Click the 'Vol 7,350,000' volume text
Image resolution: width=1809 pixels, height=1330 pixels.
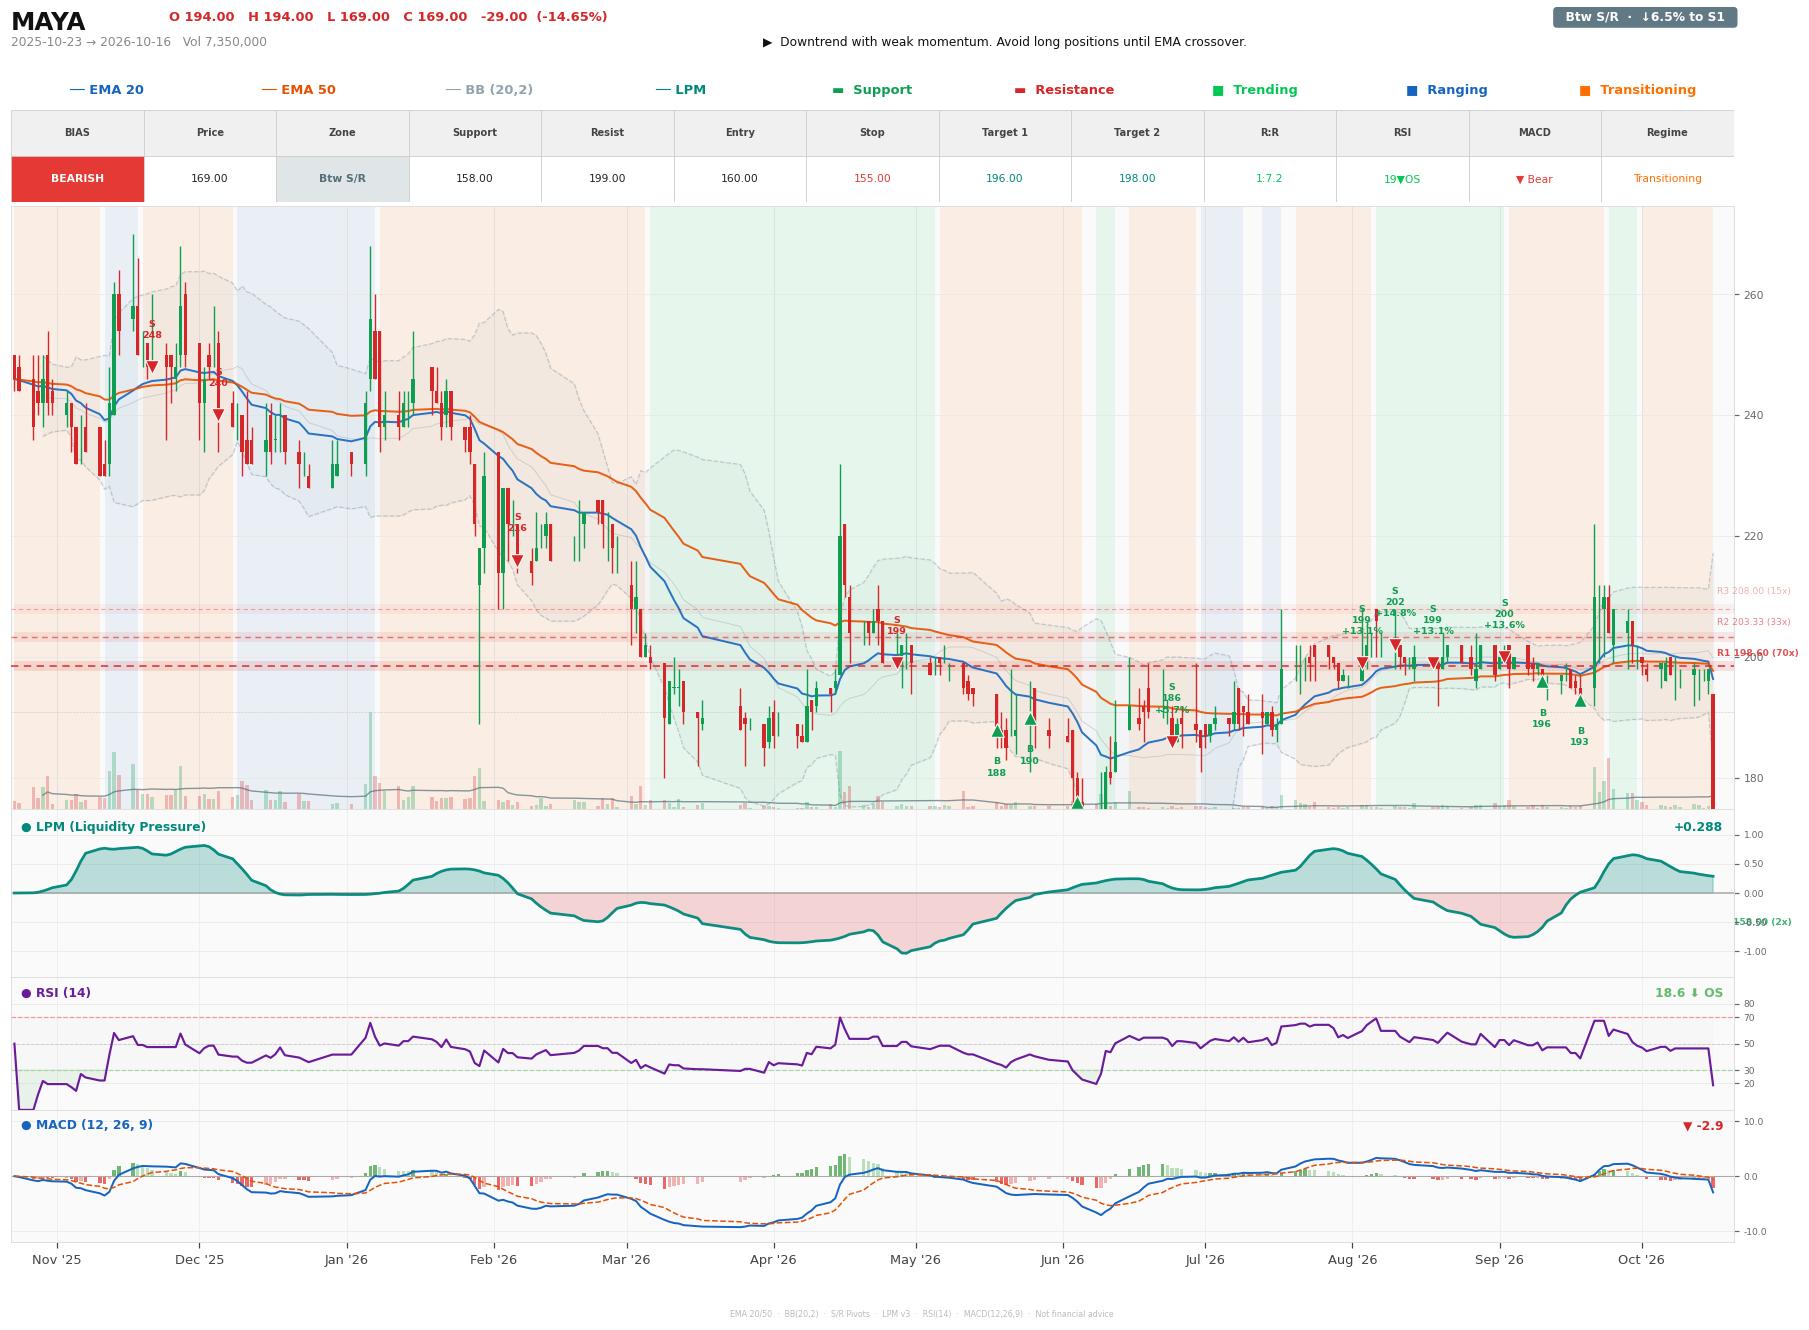[225, 42]
